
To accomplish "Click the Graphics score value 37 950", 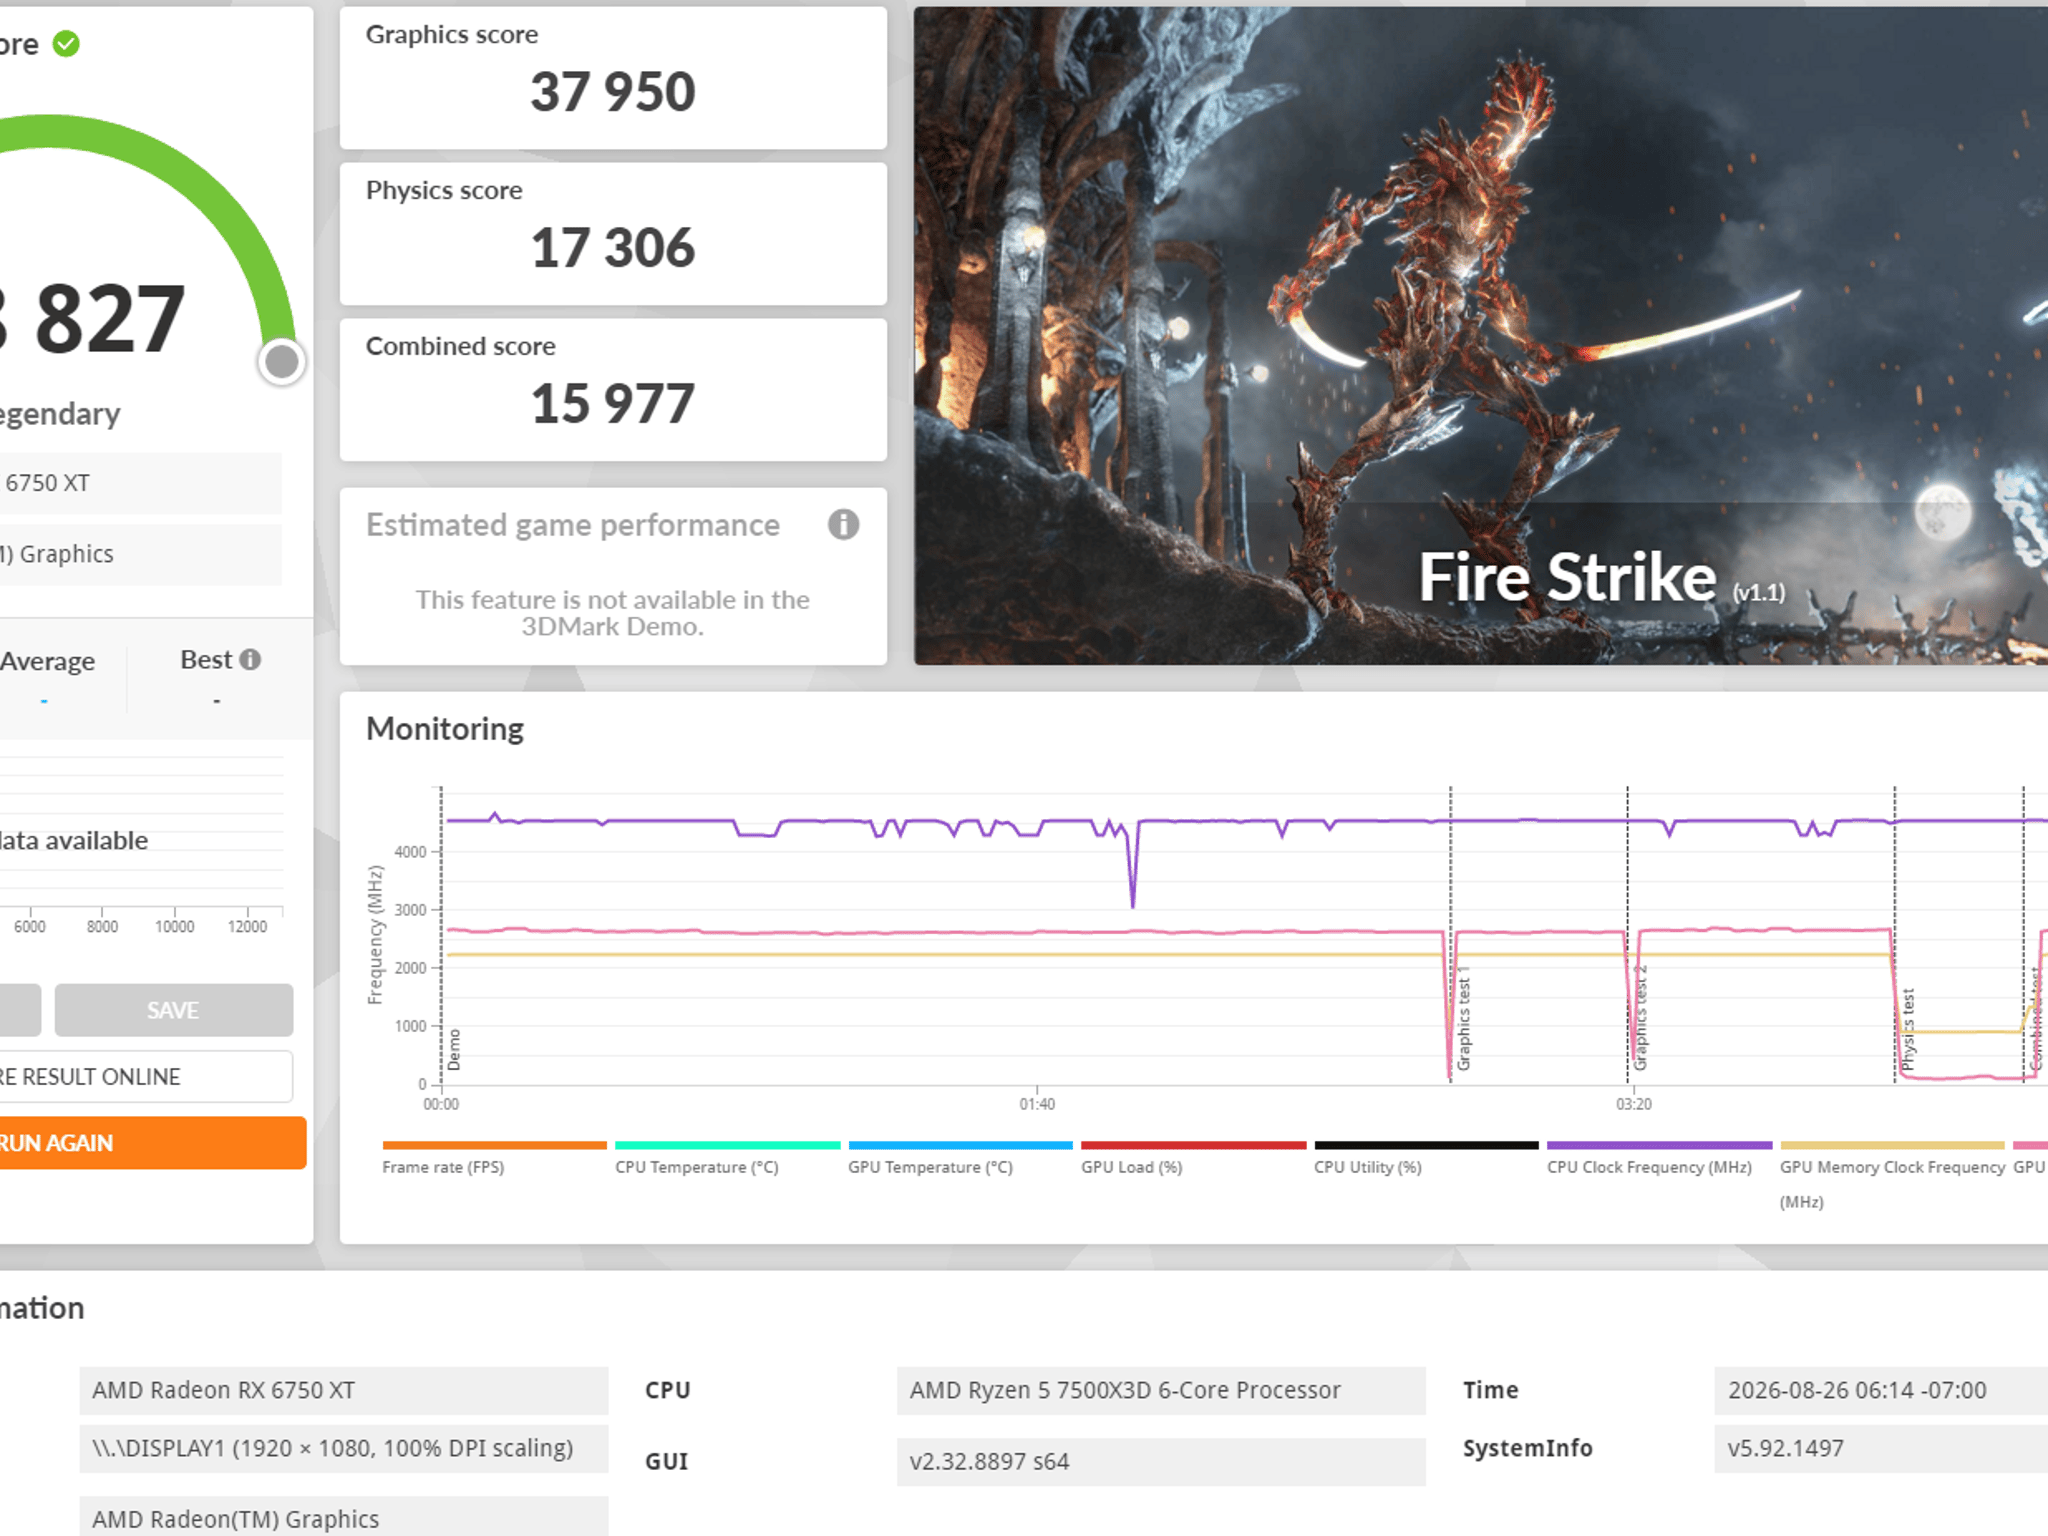I will 612,92.
